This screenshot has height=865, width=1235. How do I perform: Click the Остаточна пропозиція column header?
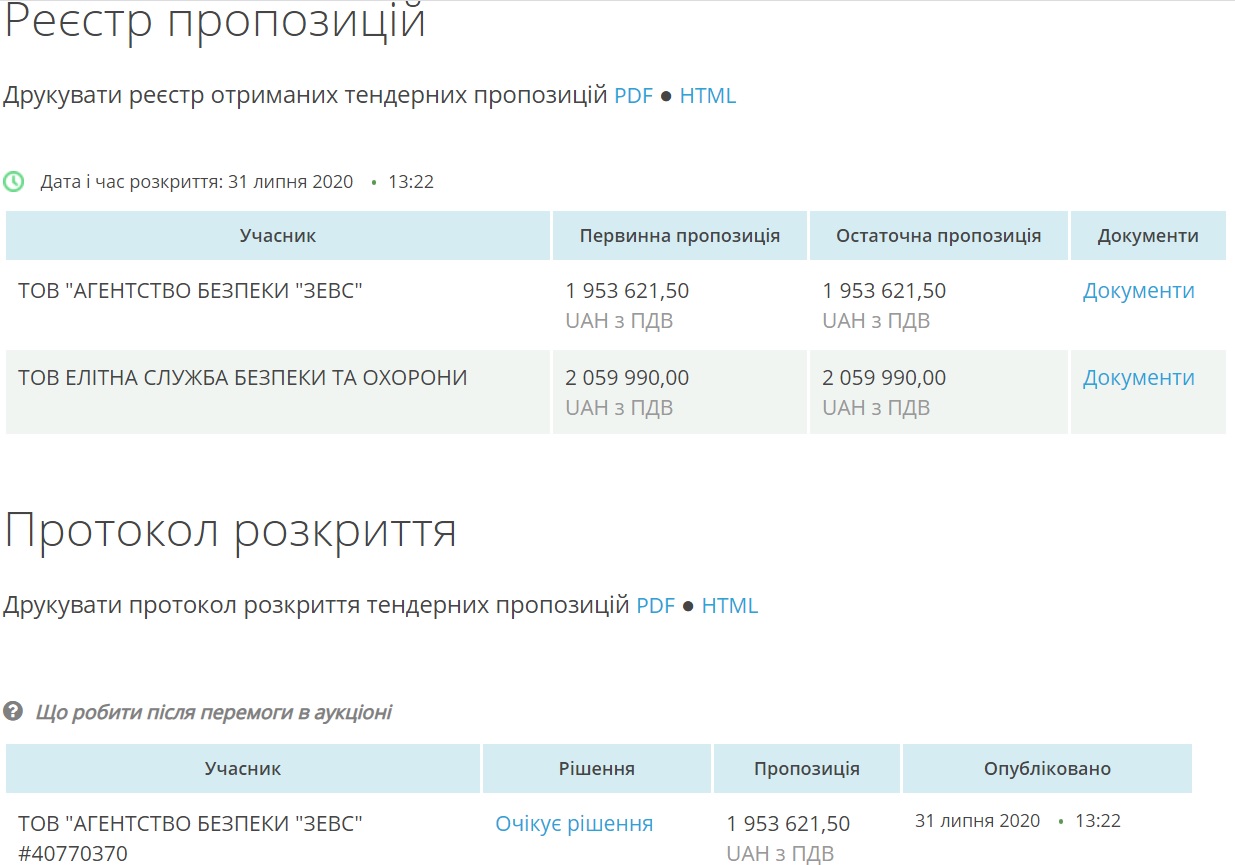click(x=939, y=236)
